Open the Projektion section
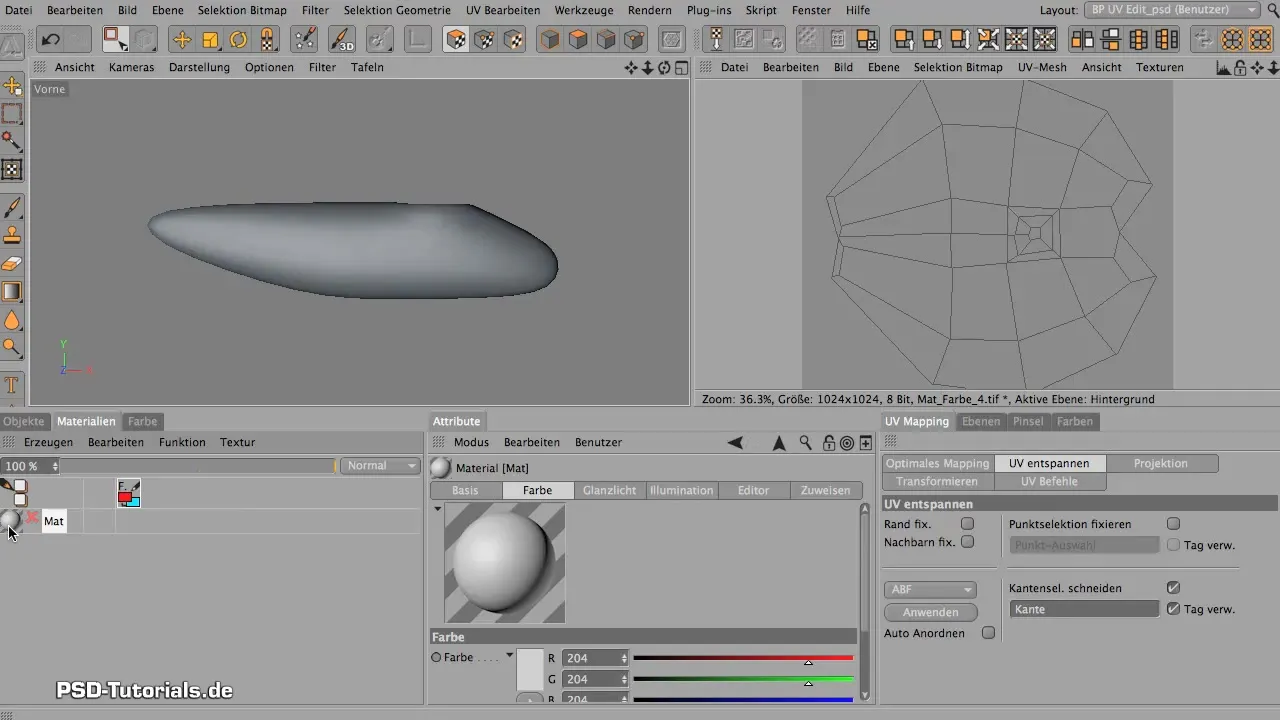 (x=1161, y=464)
